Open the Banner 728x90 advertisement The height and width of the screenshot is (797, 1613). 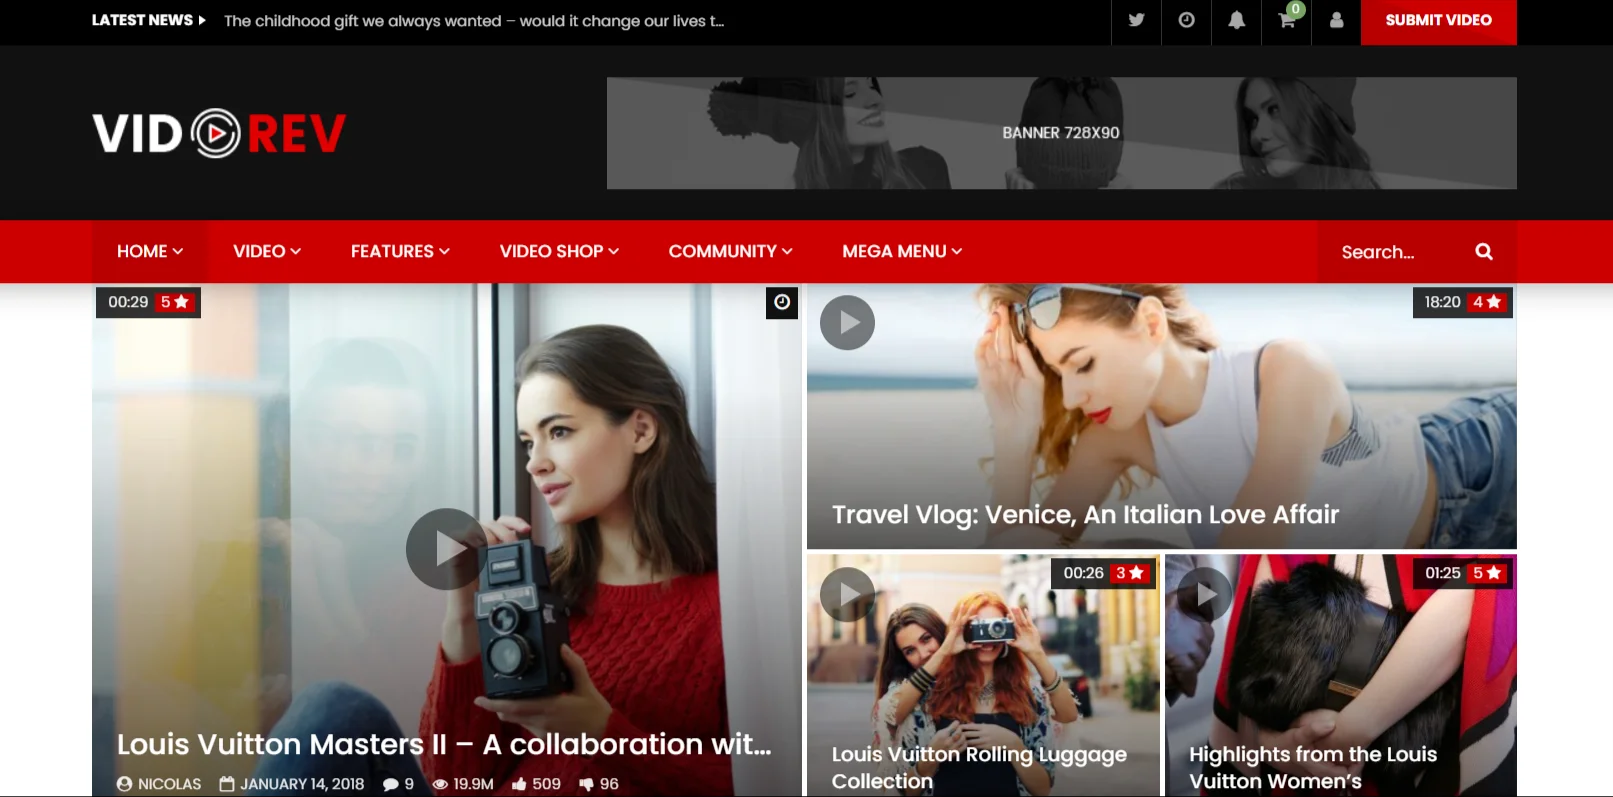click(x=1061, y=133)
